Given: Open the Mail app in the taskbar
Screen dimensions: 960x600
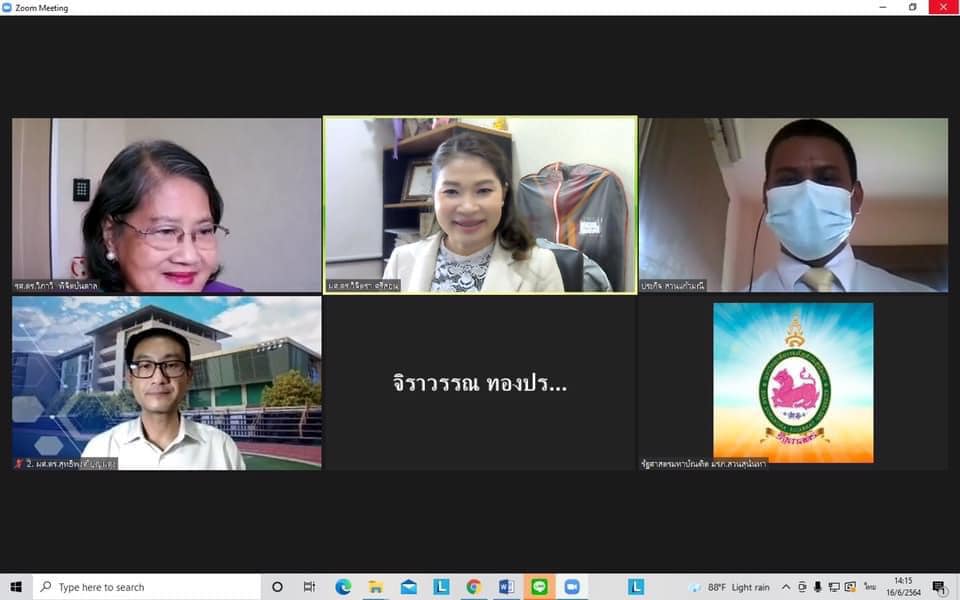Looking at the screenshot, I should pos(409,587).
